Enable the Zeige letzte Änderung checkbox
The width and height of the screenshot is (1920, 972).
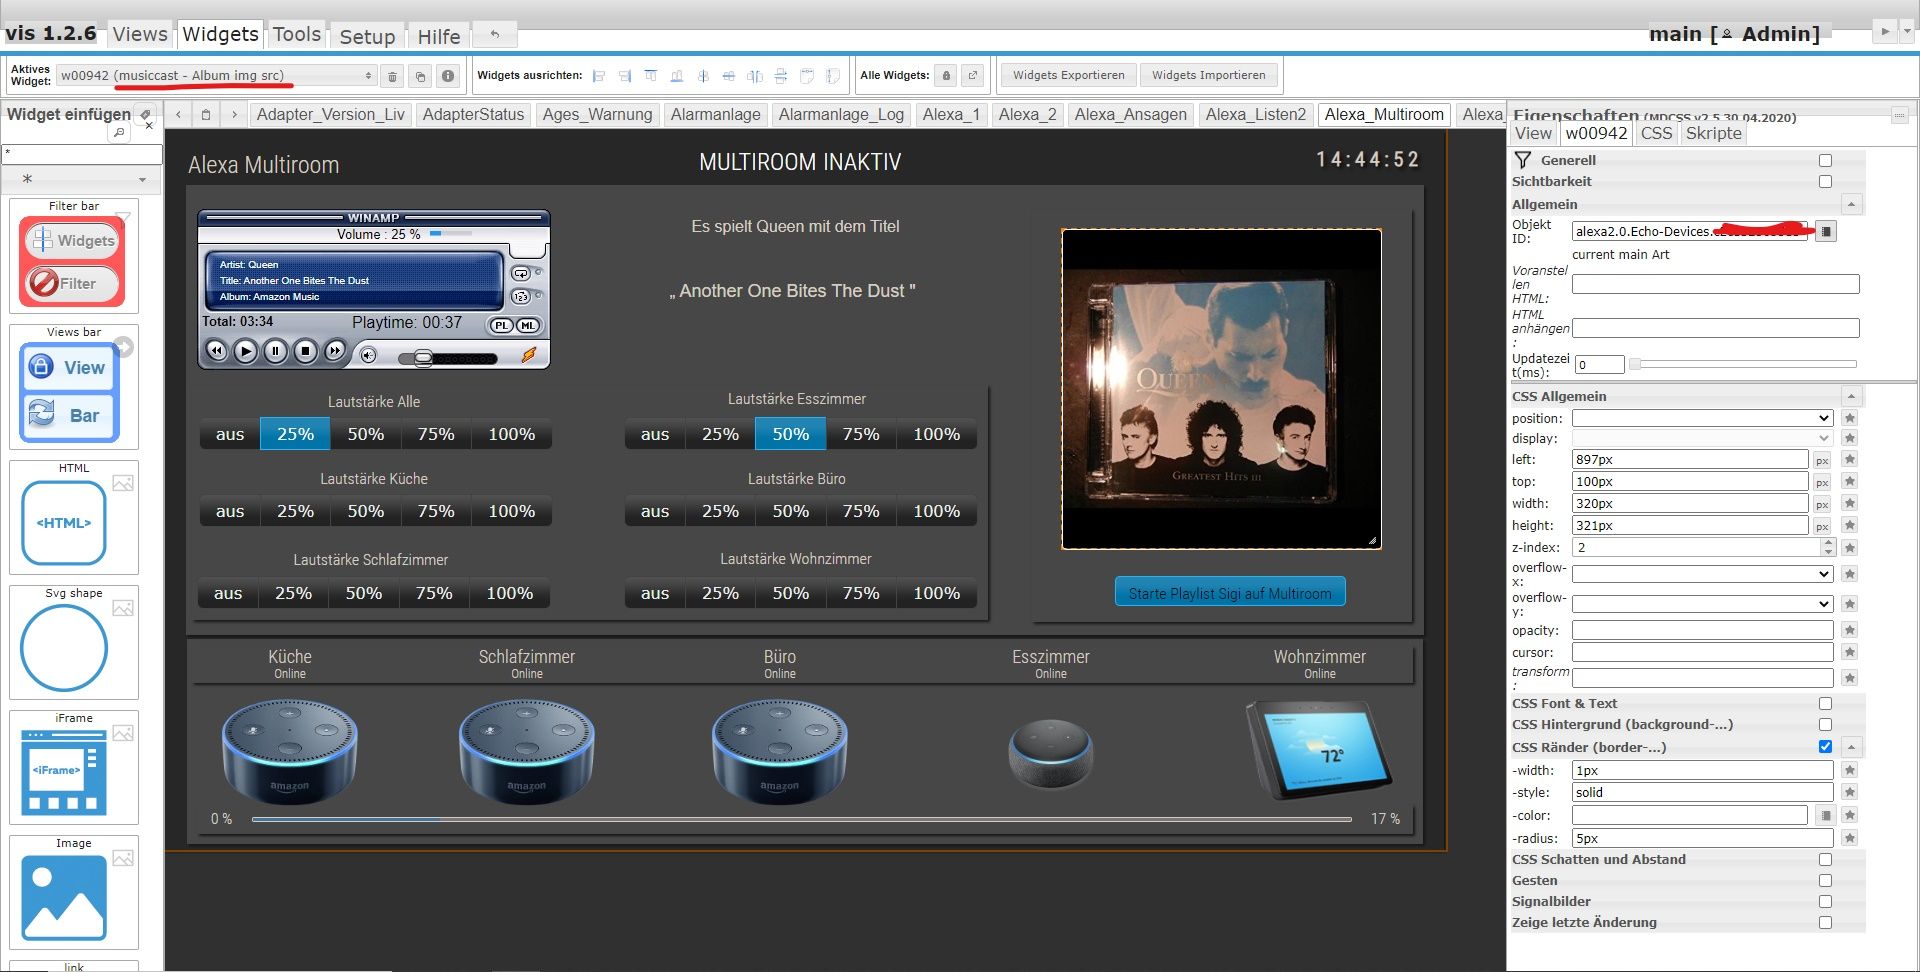pyautogui.click(x=1825, y=923)
